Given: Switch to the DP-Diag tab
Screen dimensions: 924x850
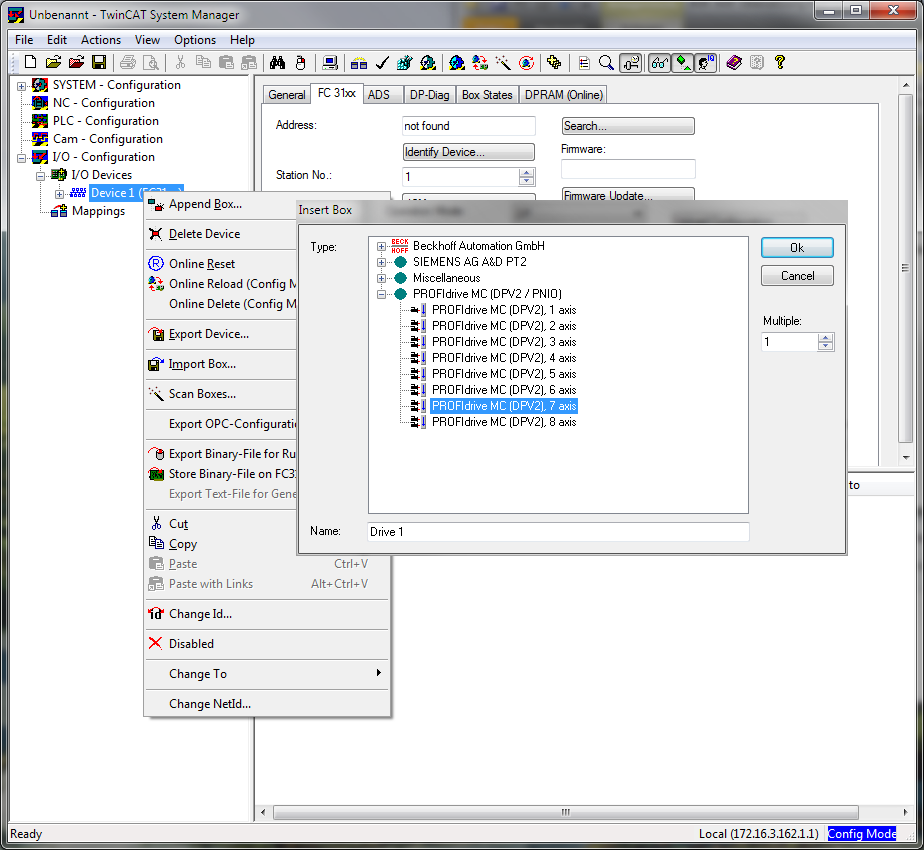Looking at the screenshot, I should point(430,95).
